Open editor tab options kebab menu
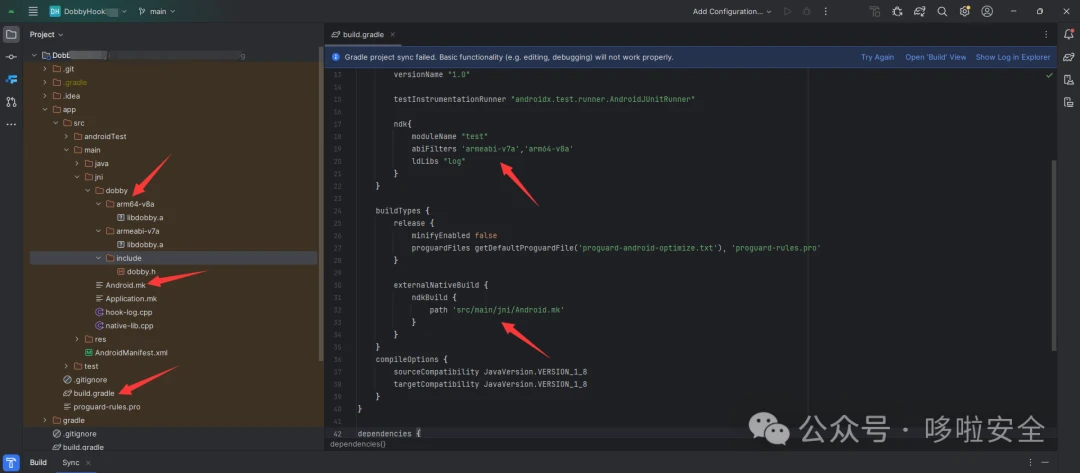The width and height of the screenshot is (1080, 473). pyautogui.click(x=1047, y=34)
